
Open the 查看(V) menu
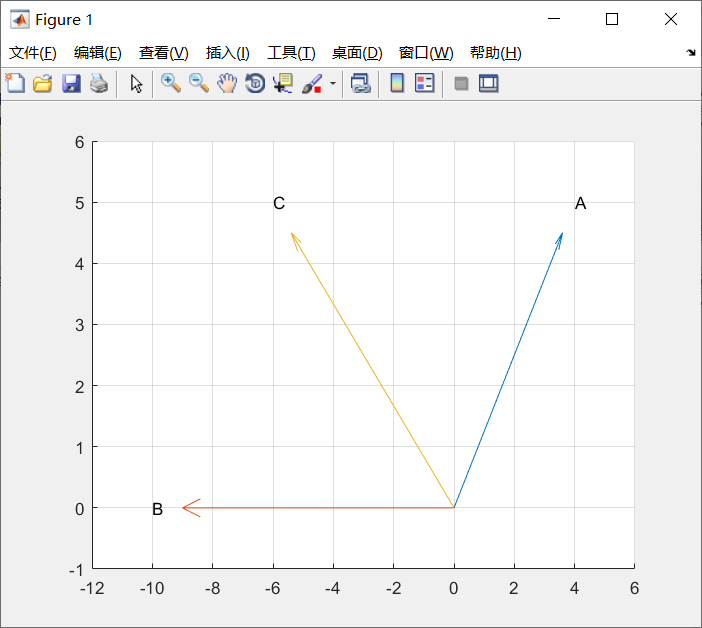(x=163, y=53)
